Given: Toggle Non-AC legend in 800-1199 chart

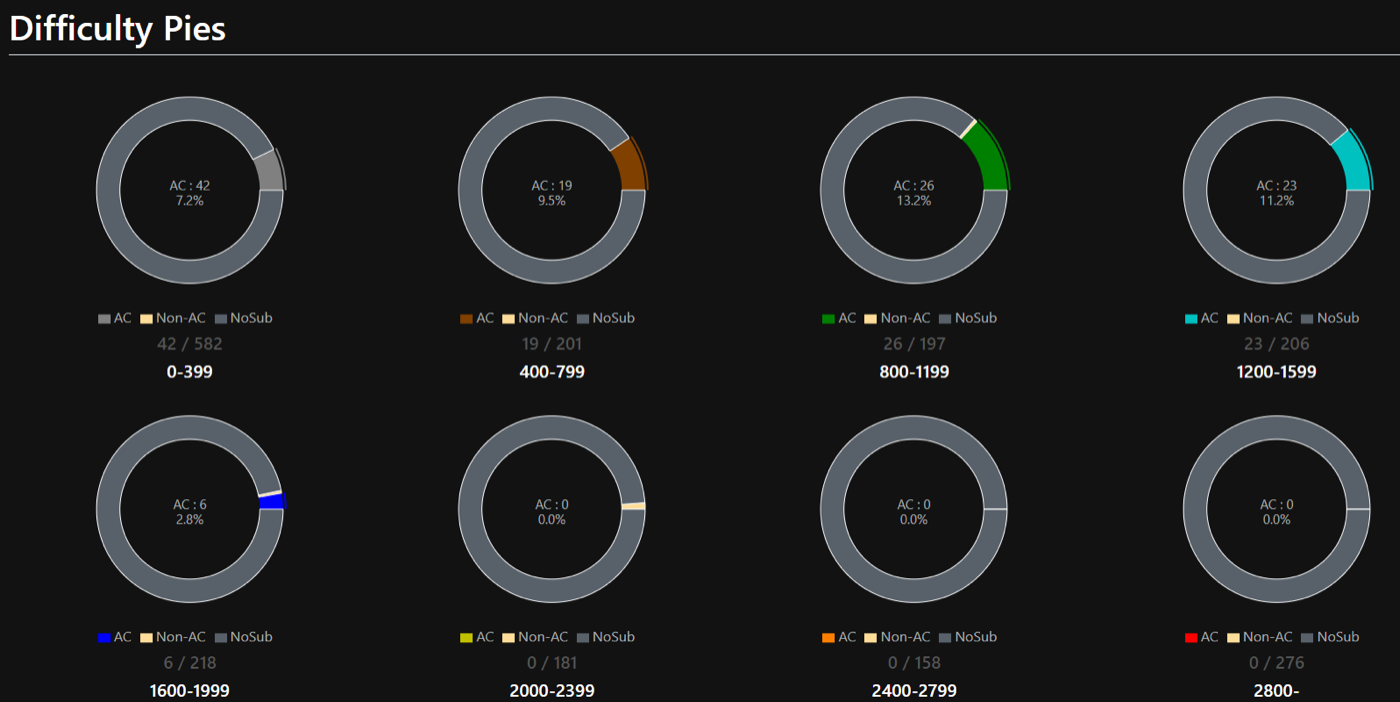Looking at the screenshot, I should (x=897, y=318).
